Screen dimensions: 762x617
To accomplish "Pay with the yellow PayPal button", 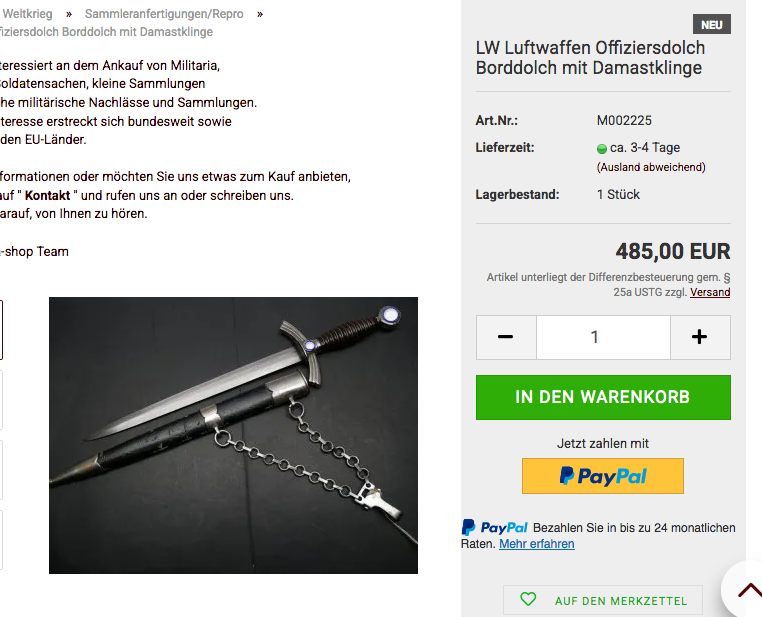I will pos(603,476).
